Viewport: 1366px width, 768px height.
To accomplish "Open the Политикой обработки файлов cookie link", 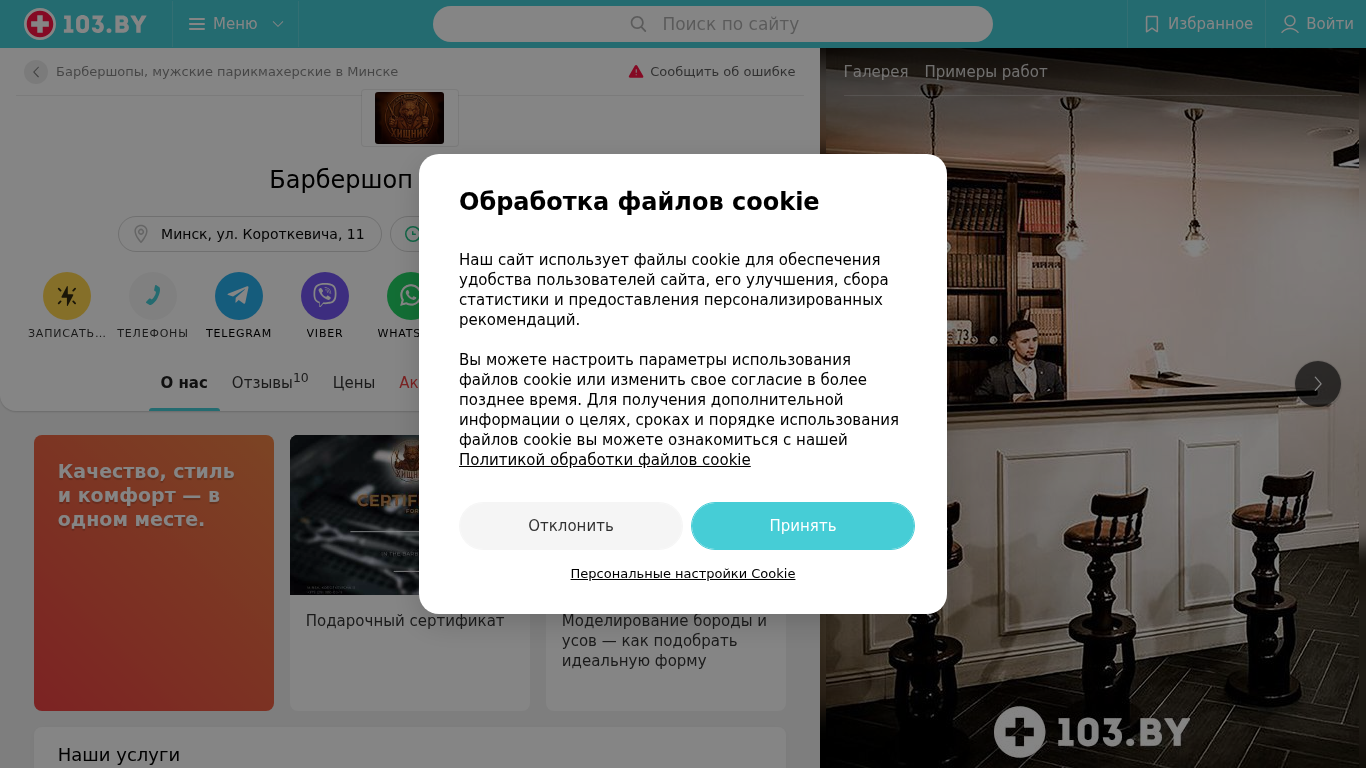I will [605, 460].
